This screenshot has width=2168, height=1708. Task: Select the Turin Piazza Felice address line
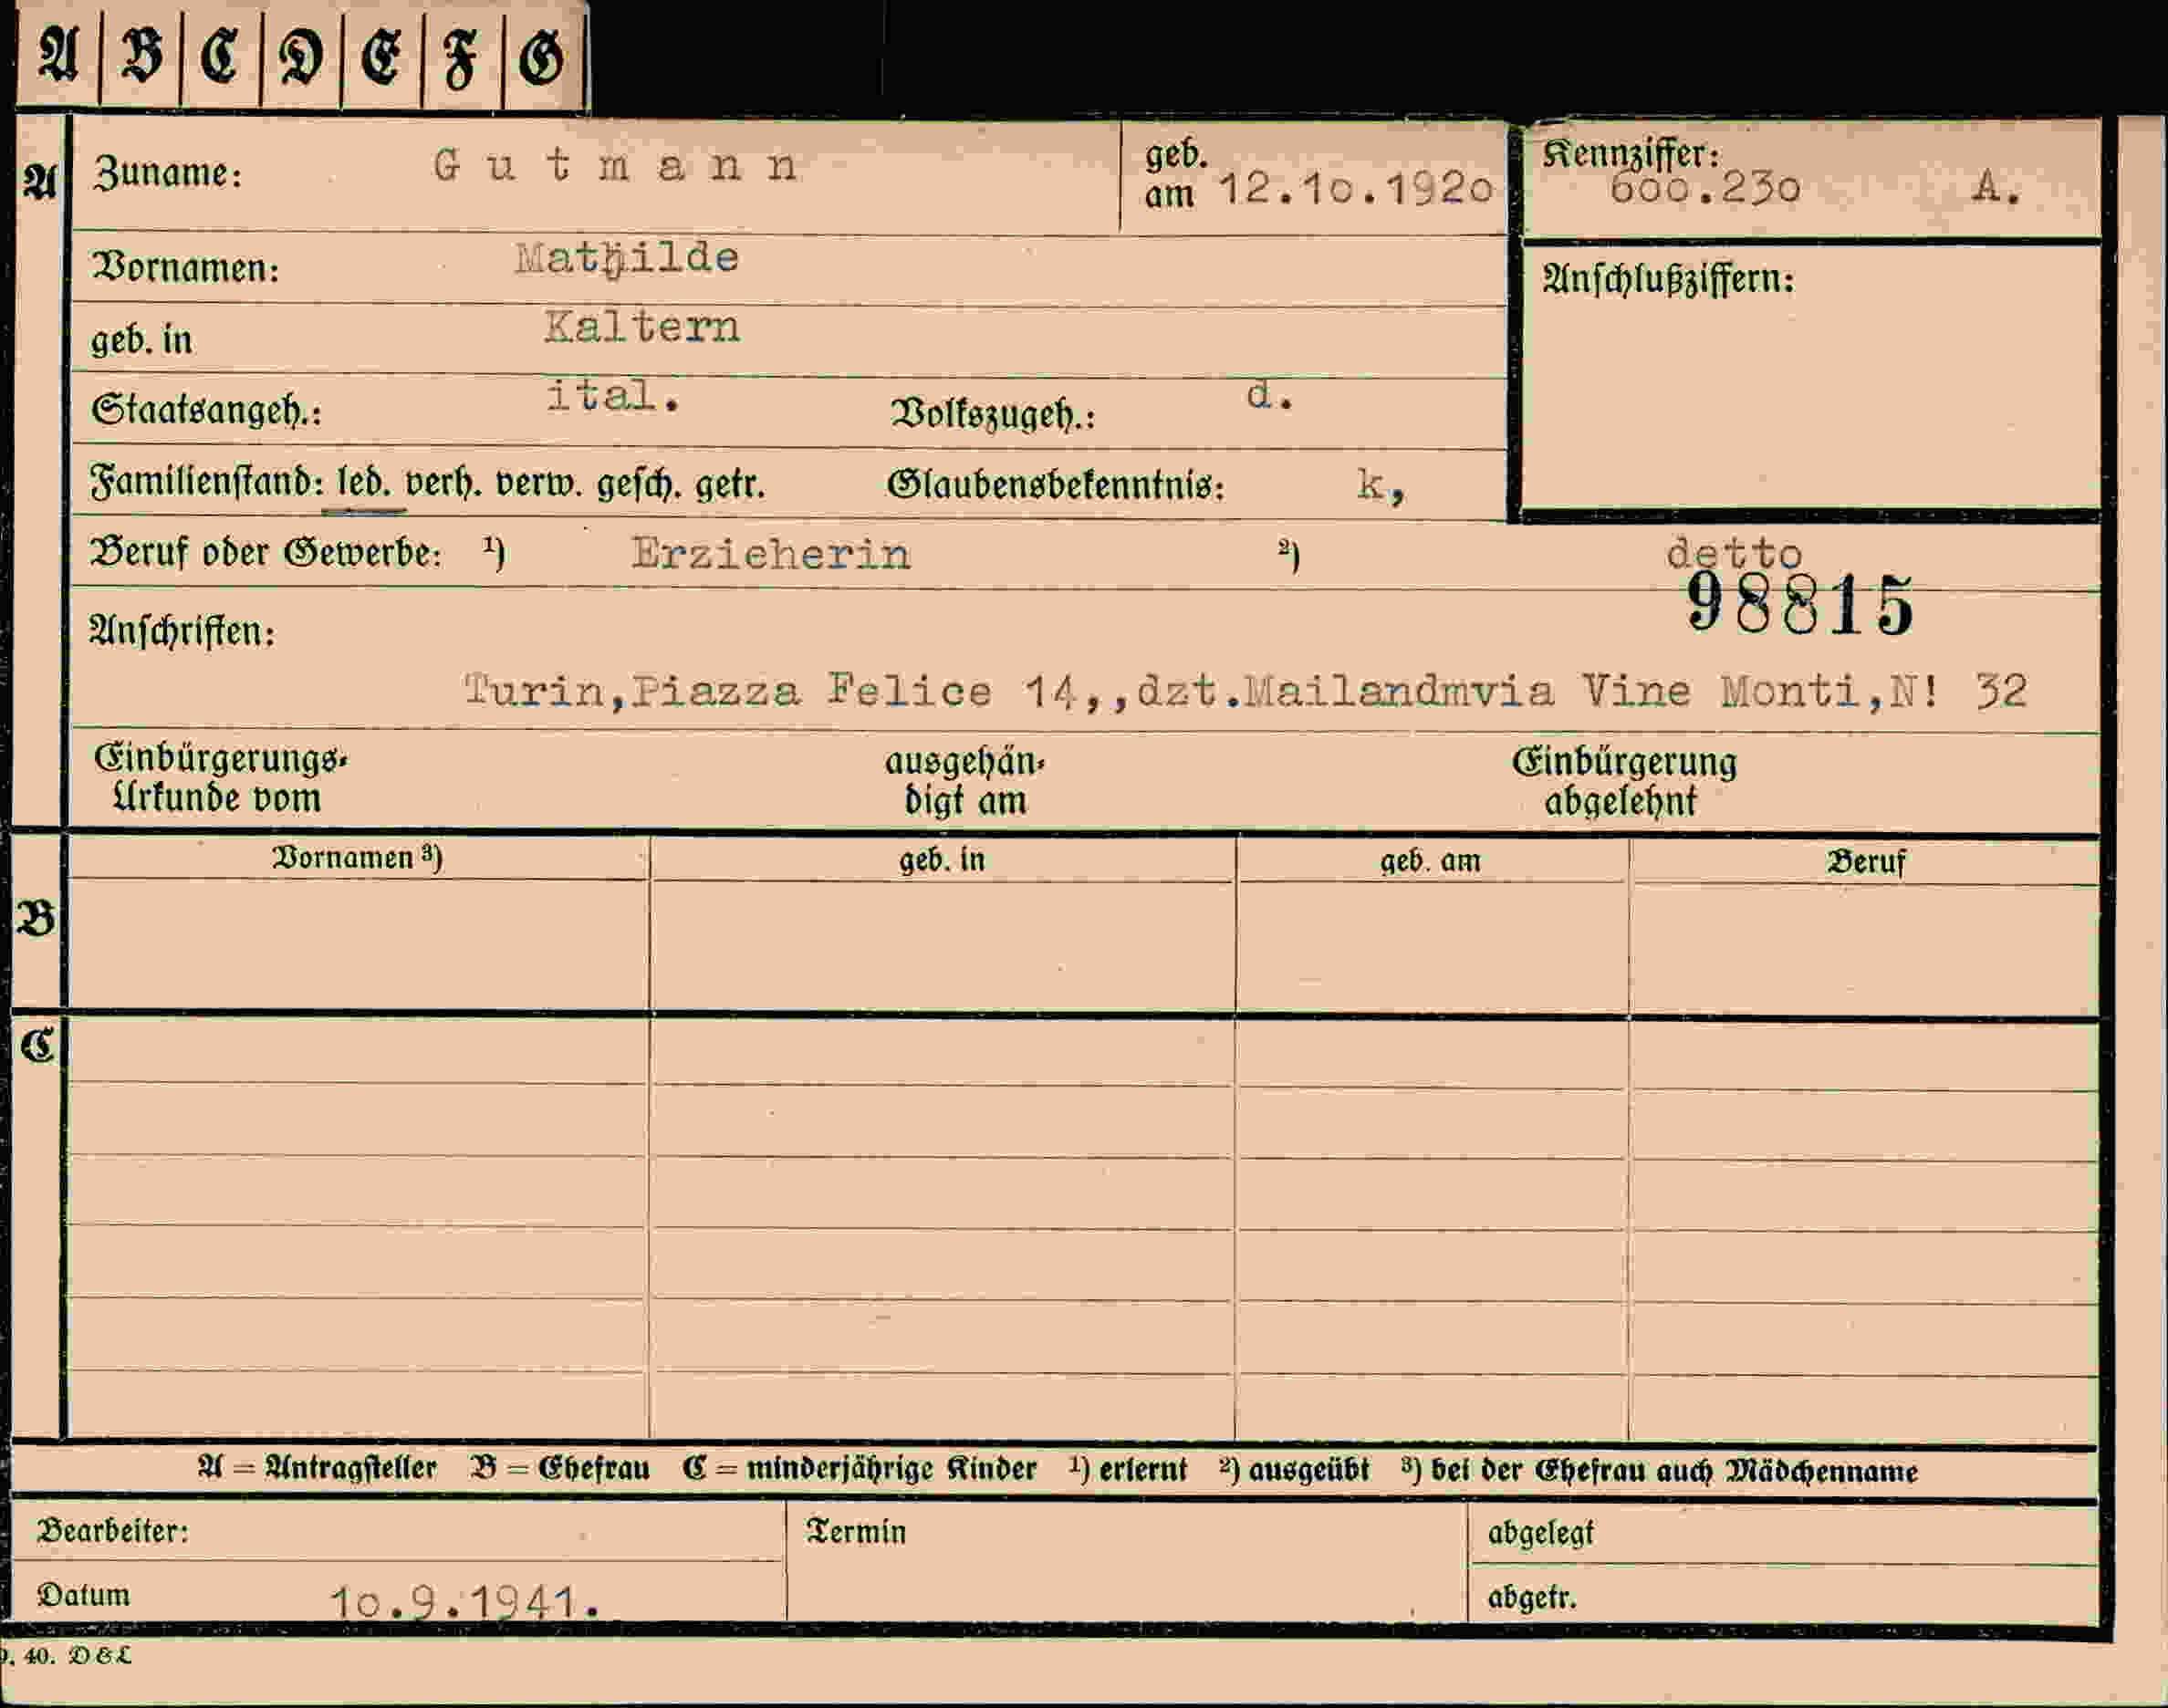1245,691
